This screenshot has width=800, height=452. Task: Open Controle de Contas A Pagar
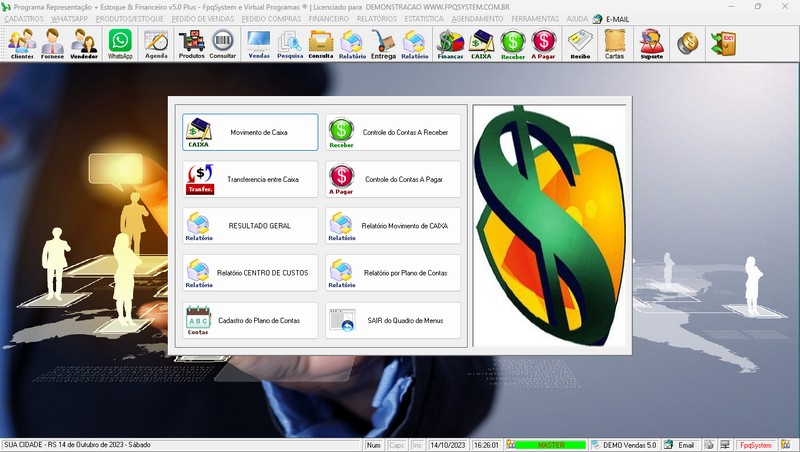pyautogui.click(x=393, y=179)
